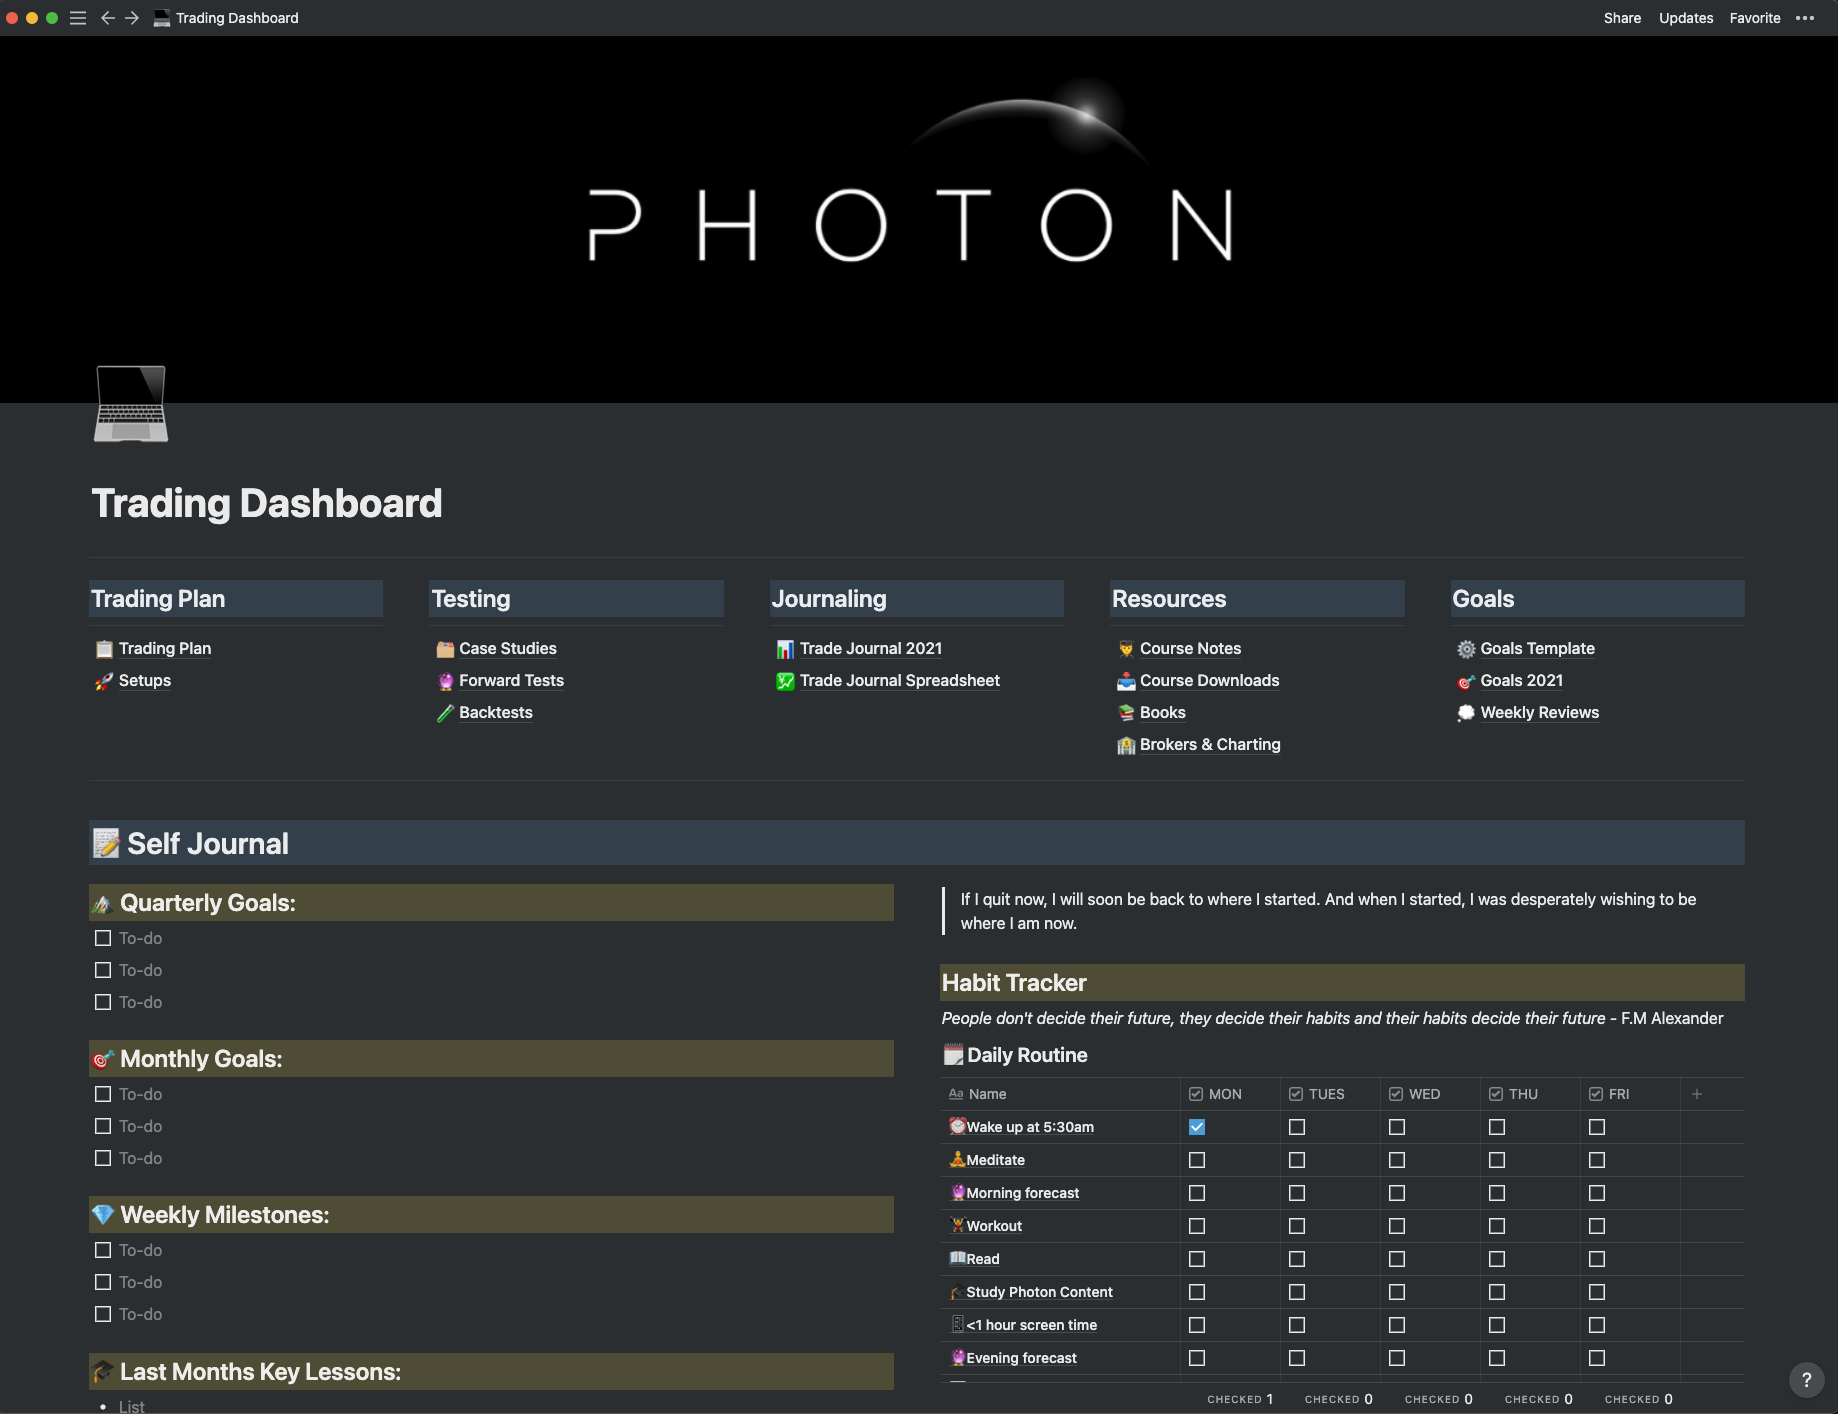Select the rocket icon next to Setups

click(103, 681)
